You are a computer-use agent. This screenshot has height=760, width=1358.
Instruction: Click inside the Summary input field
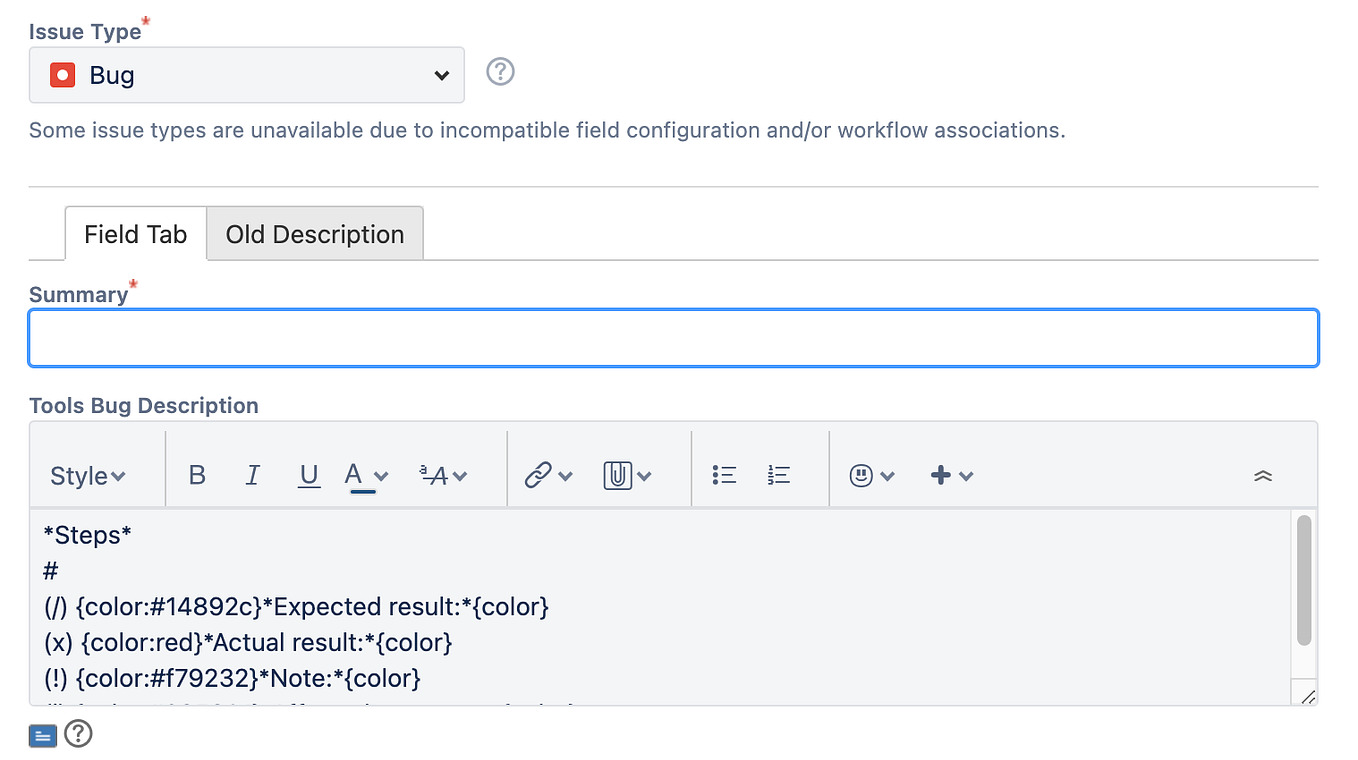[672, 338]
